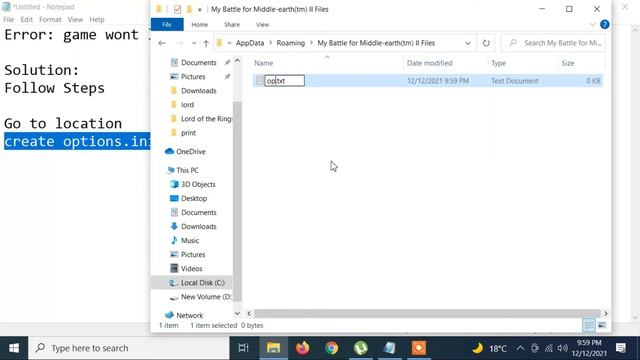Open Downloads under This PC

click(x=198, y=227)
